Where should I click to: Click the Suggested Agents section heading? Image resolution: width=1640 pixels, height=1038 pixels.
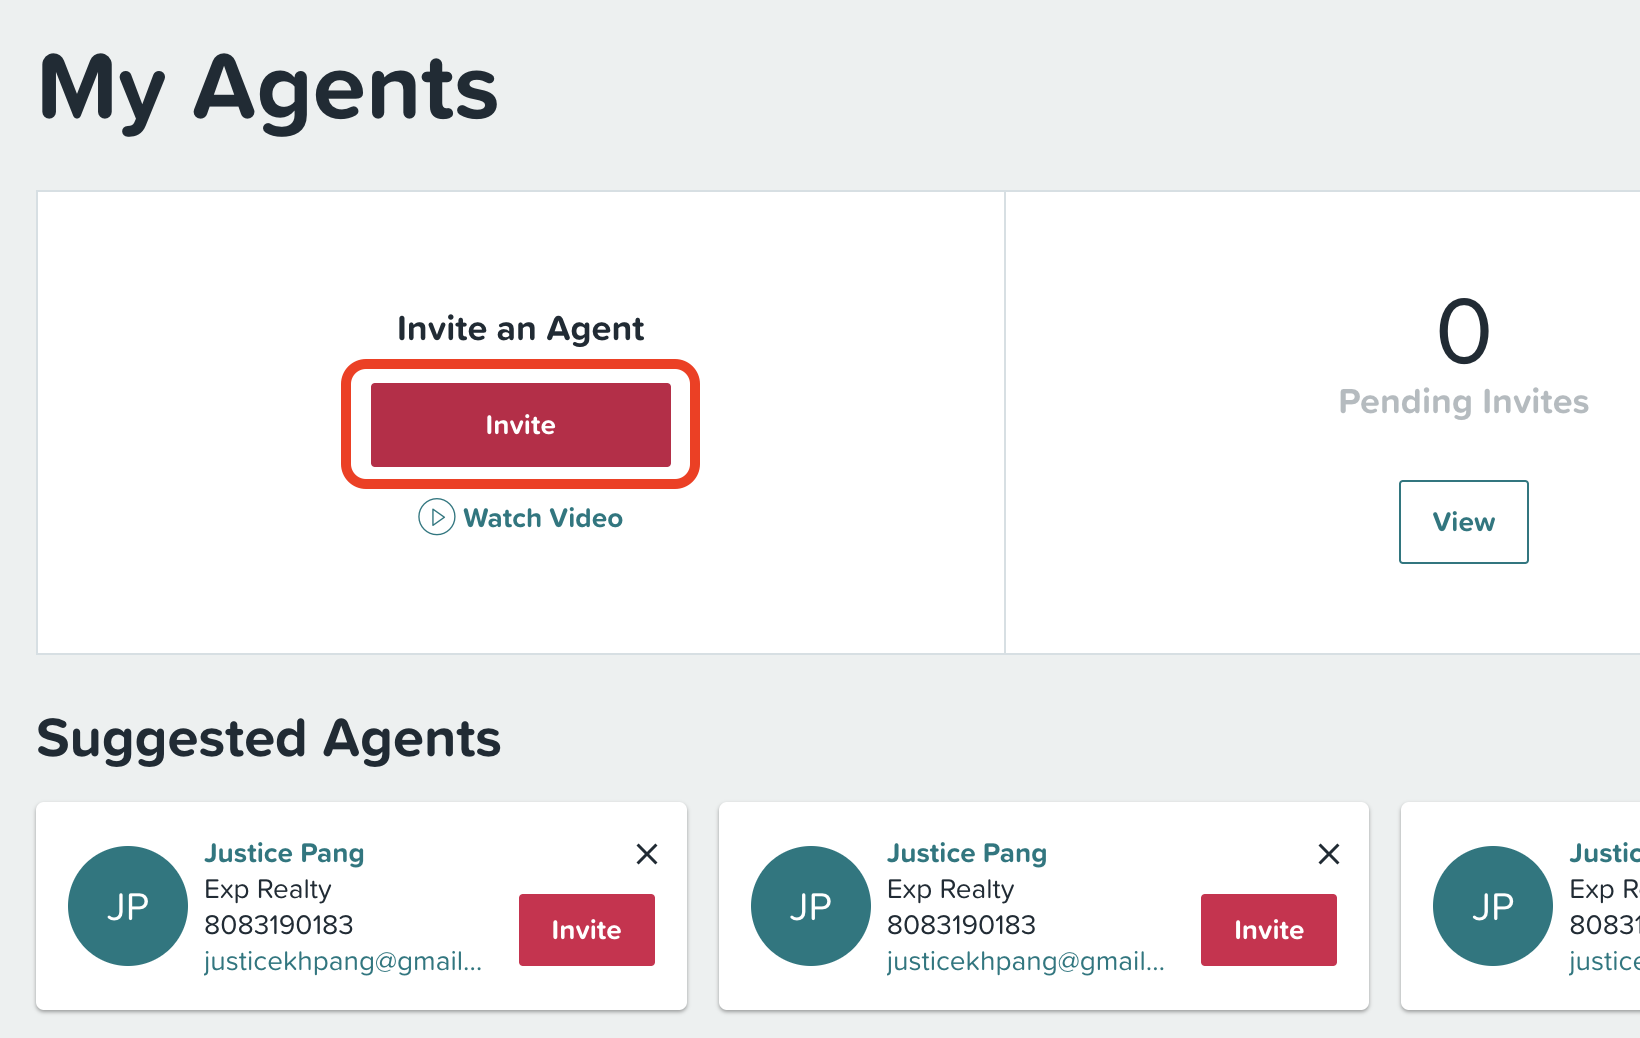coord(269,739)
